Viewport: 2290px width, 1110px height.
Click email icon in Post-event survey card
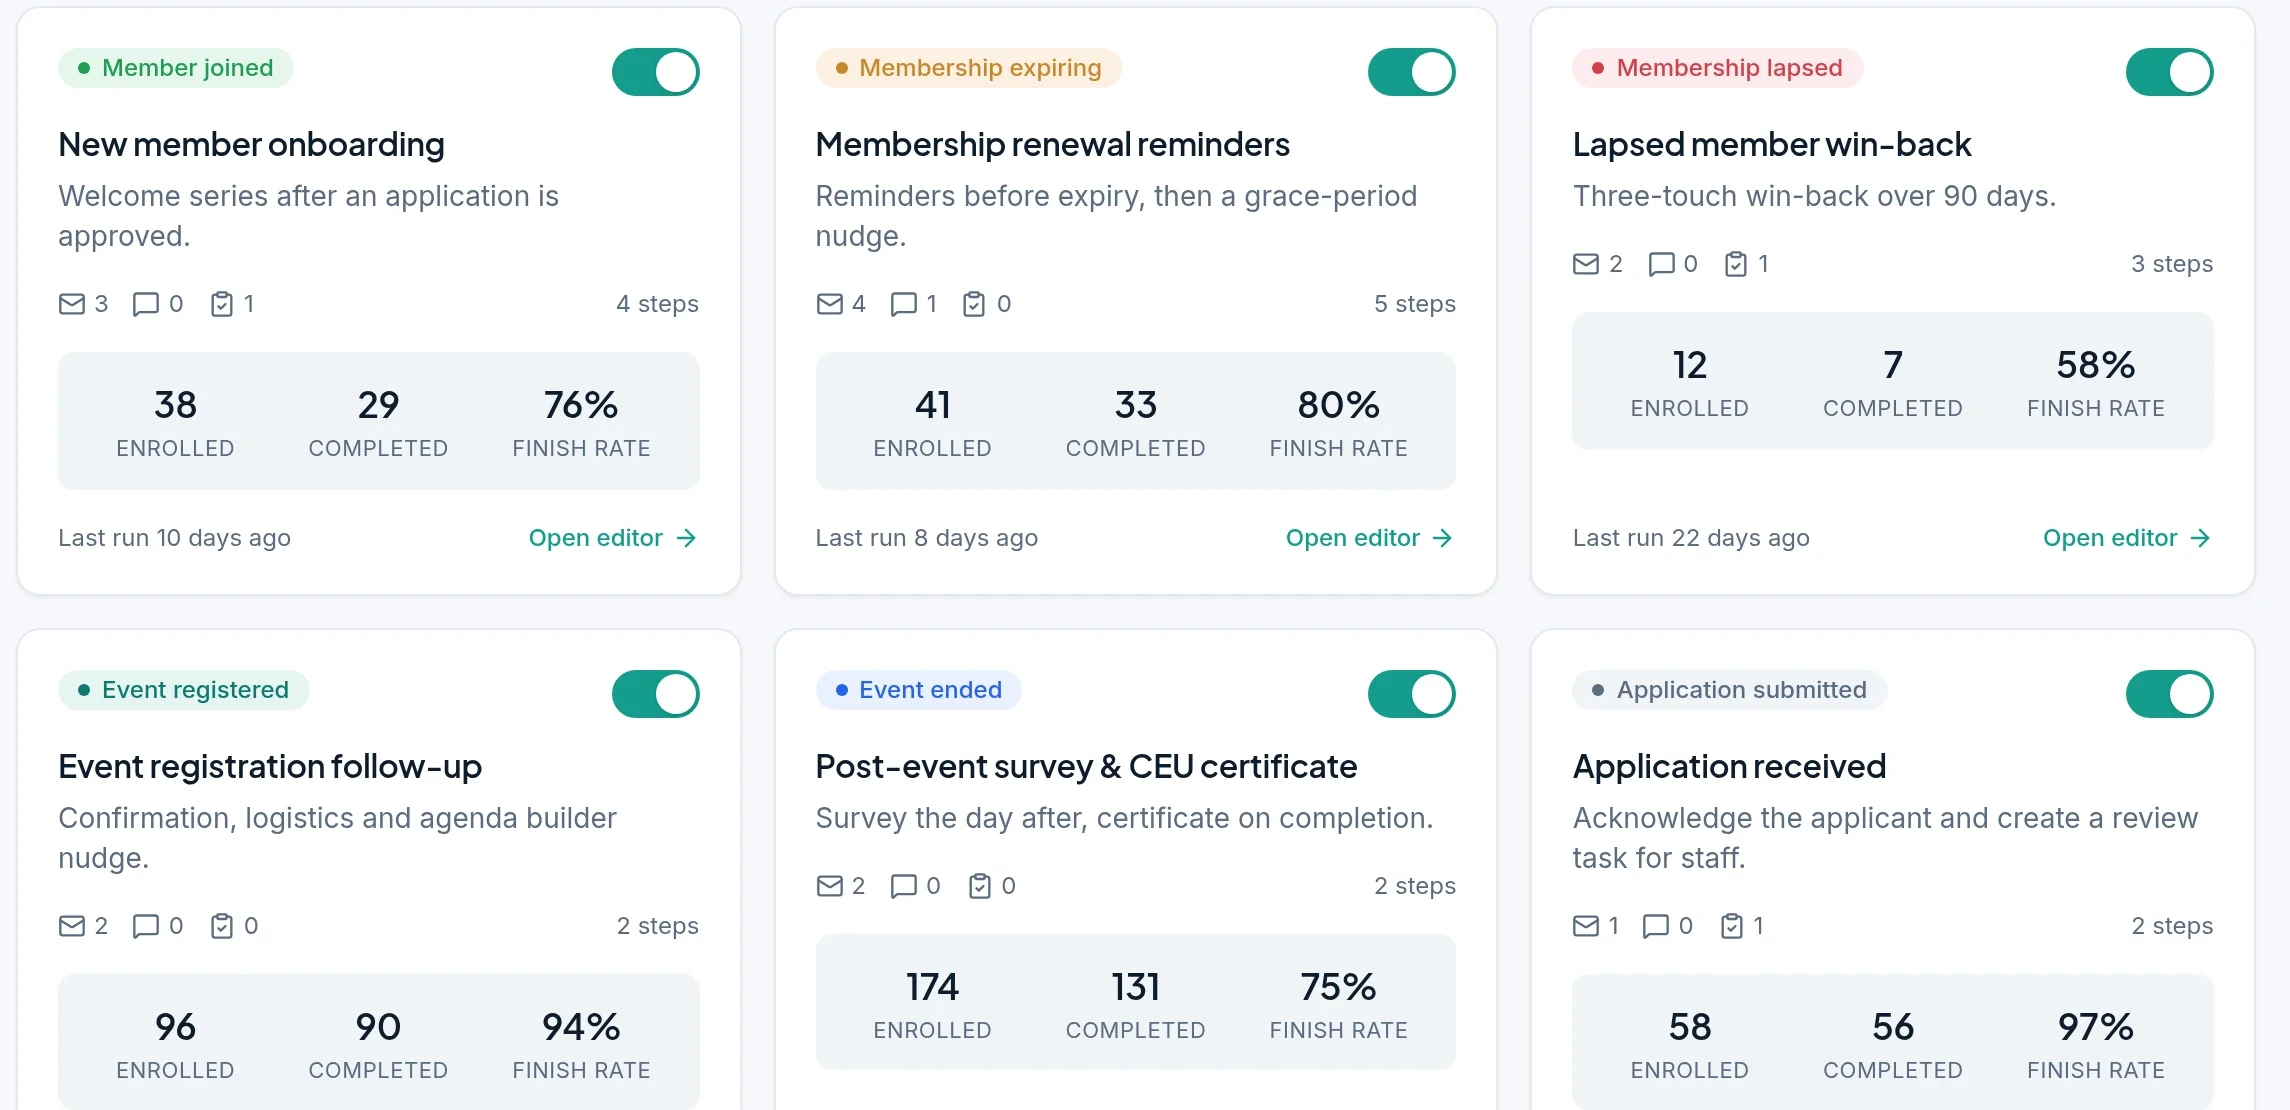point(830,886)
